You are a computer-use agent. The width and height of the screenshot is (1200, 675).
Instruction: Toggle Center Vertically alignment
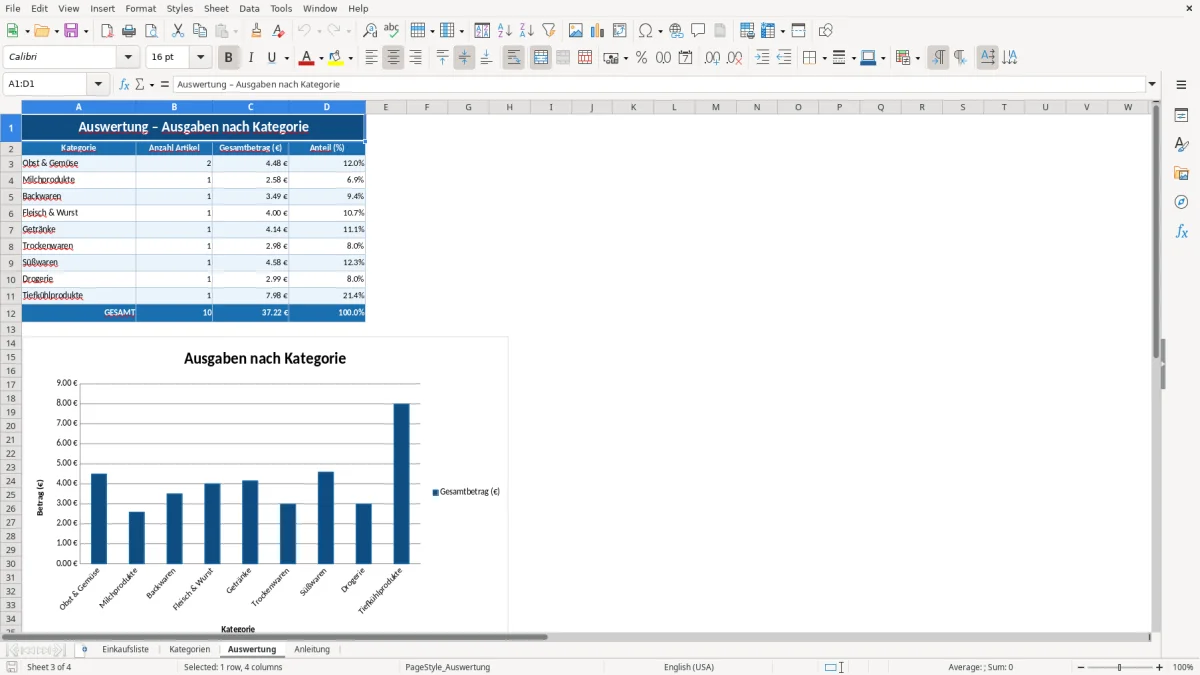(464, 58)
